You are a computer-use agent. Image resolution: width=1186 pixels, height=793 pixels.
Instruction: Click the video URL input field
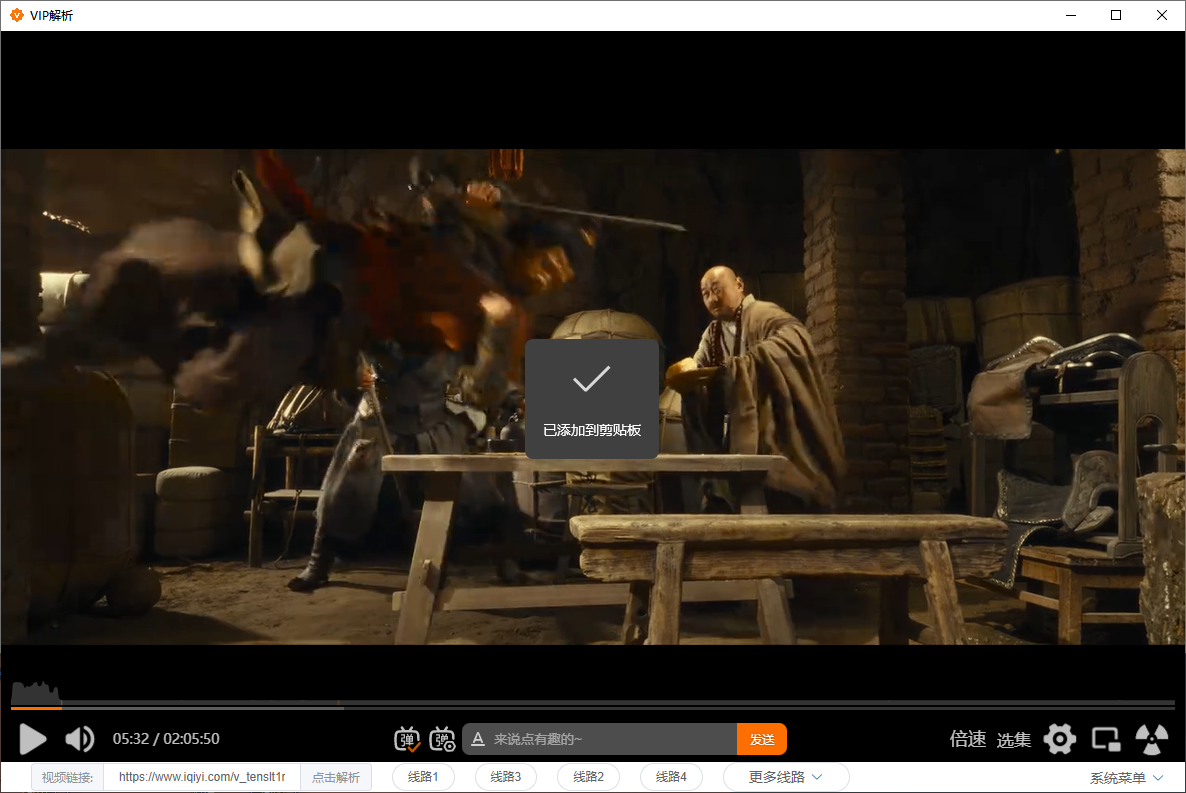202,777
